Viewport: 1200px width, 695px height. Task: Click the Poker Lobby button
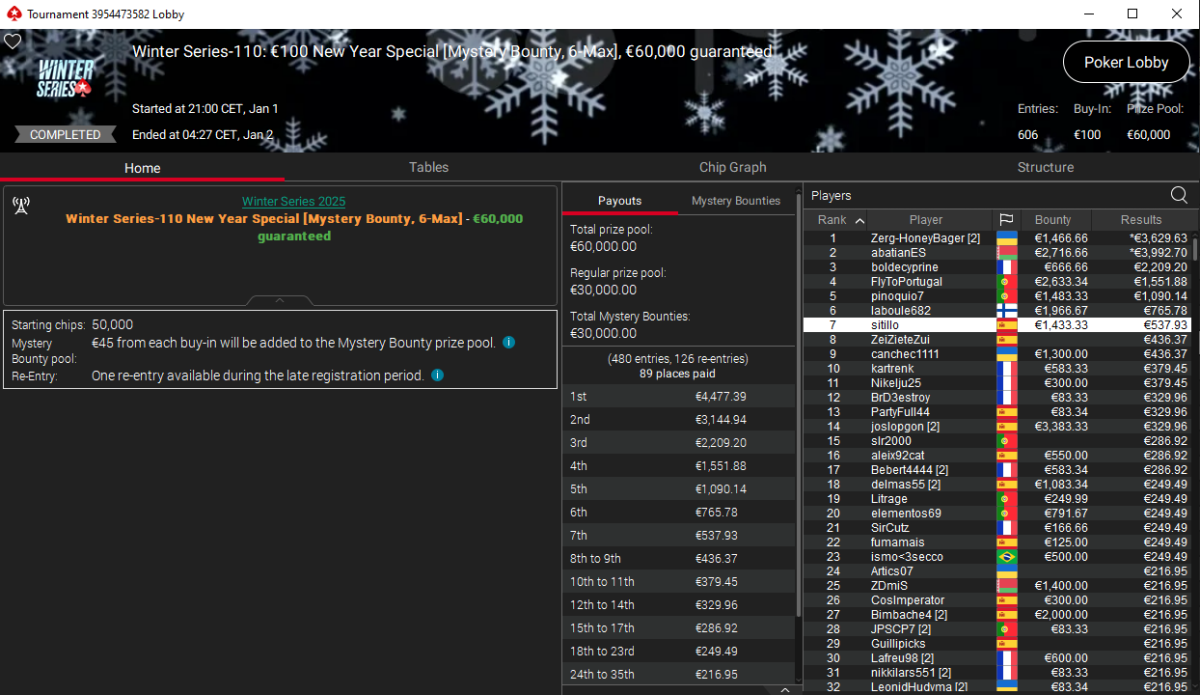click(x=1125, y=62)
